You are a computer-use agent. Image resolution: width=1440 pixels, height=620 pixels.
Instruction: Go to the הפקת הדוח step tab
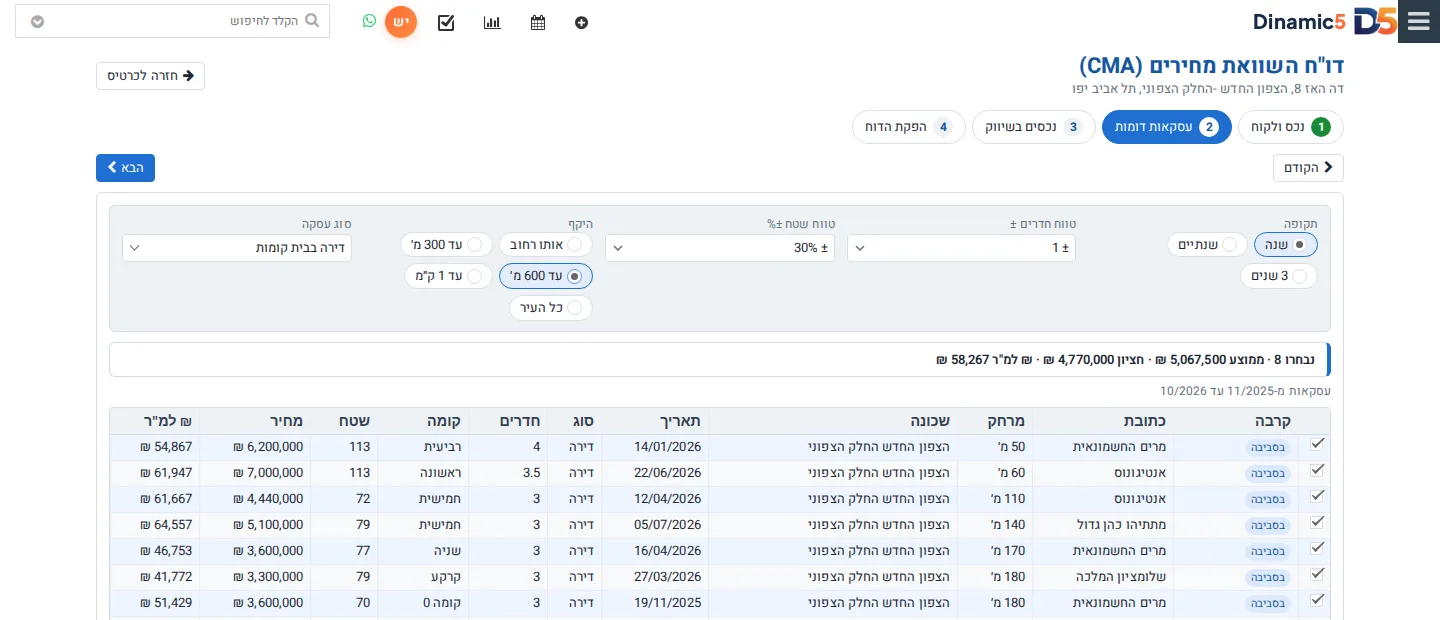[x=909, y=127]
